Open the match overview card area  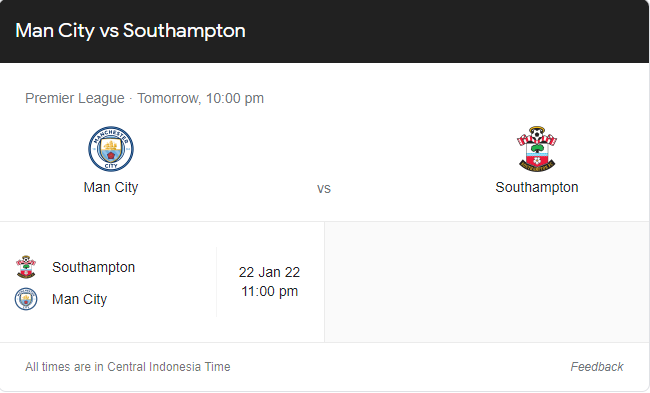coord(324,142)
